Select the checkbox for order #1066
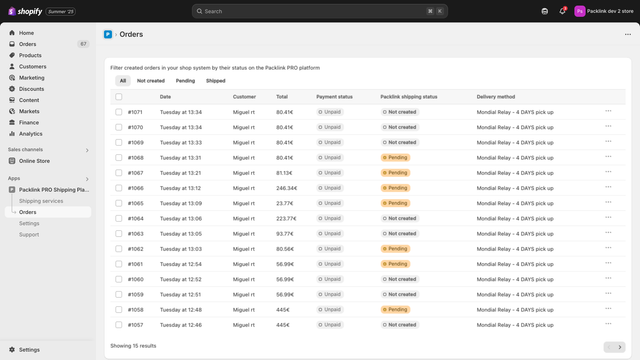The image size is (640, 360). pyautogui.click(x=118, y=188)
